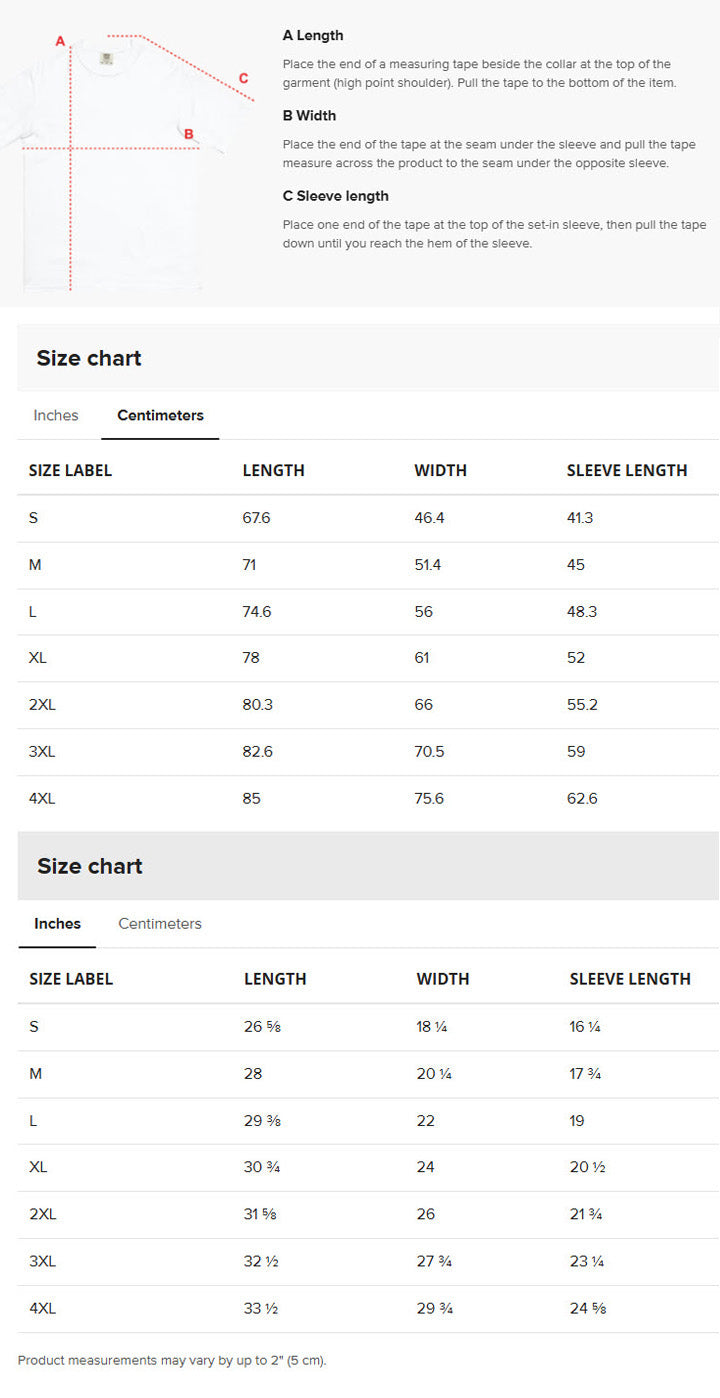Click the first 'Size chart' title
Viewport: 720px width, 1398px height.
point(89,357)
